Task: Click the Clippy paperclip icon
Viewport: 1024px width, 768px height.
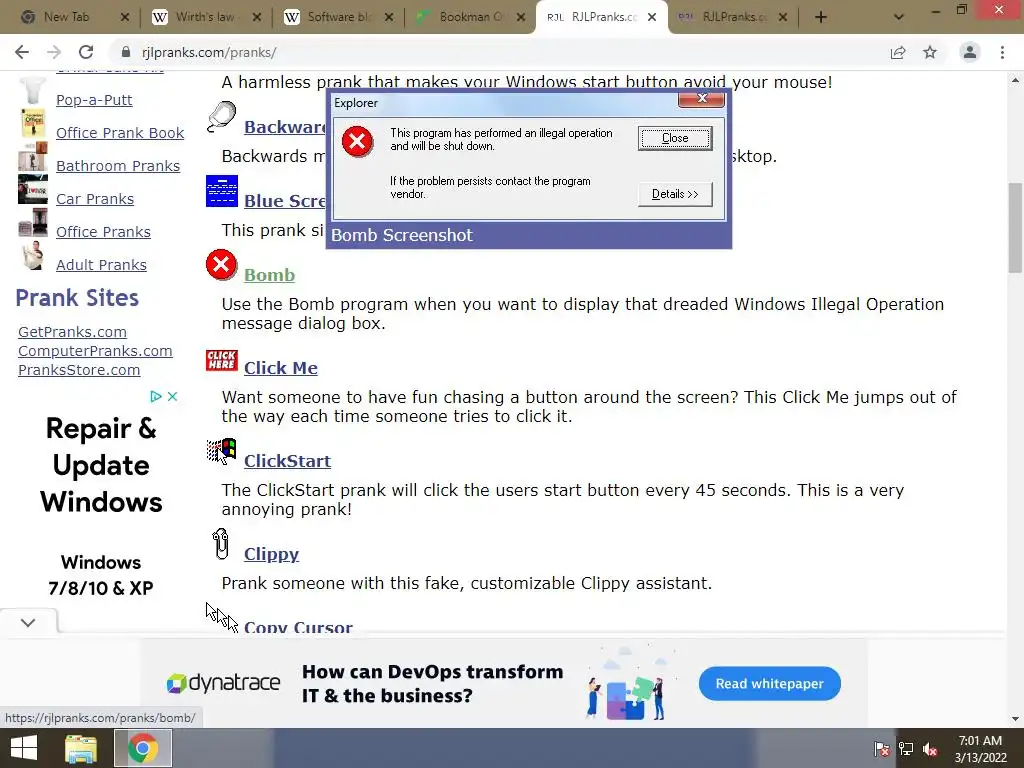Action: [221, 545]
